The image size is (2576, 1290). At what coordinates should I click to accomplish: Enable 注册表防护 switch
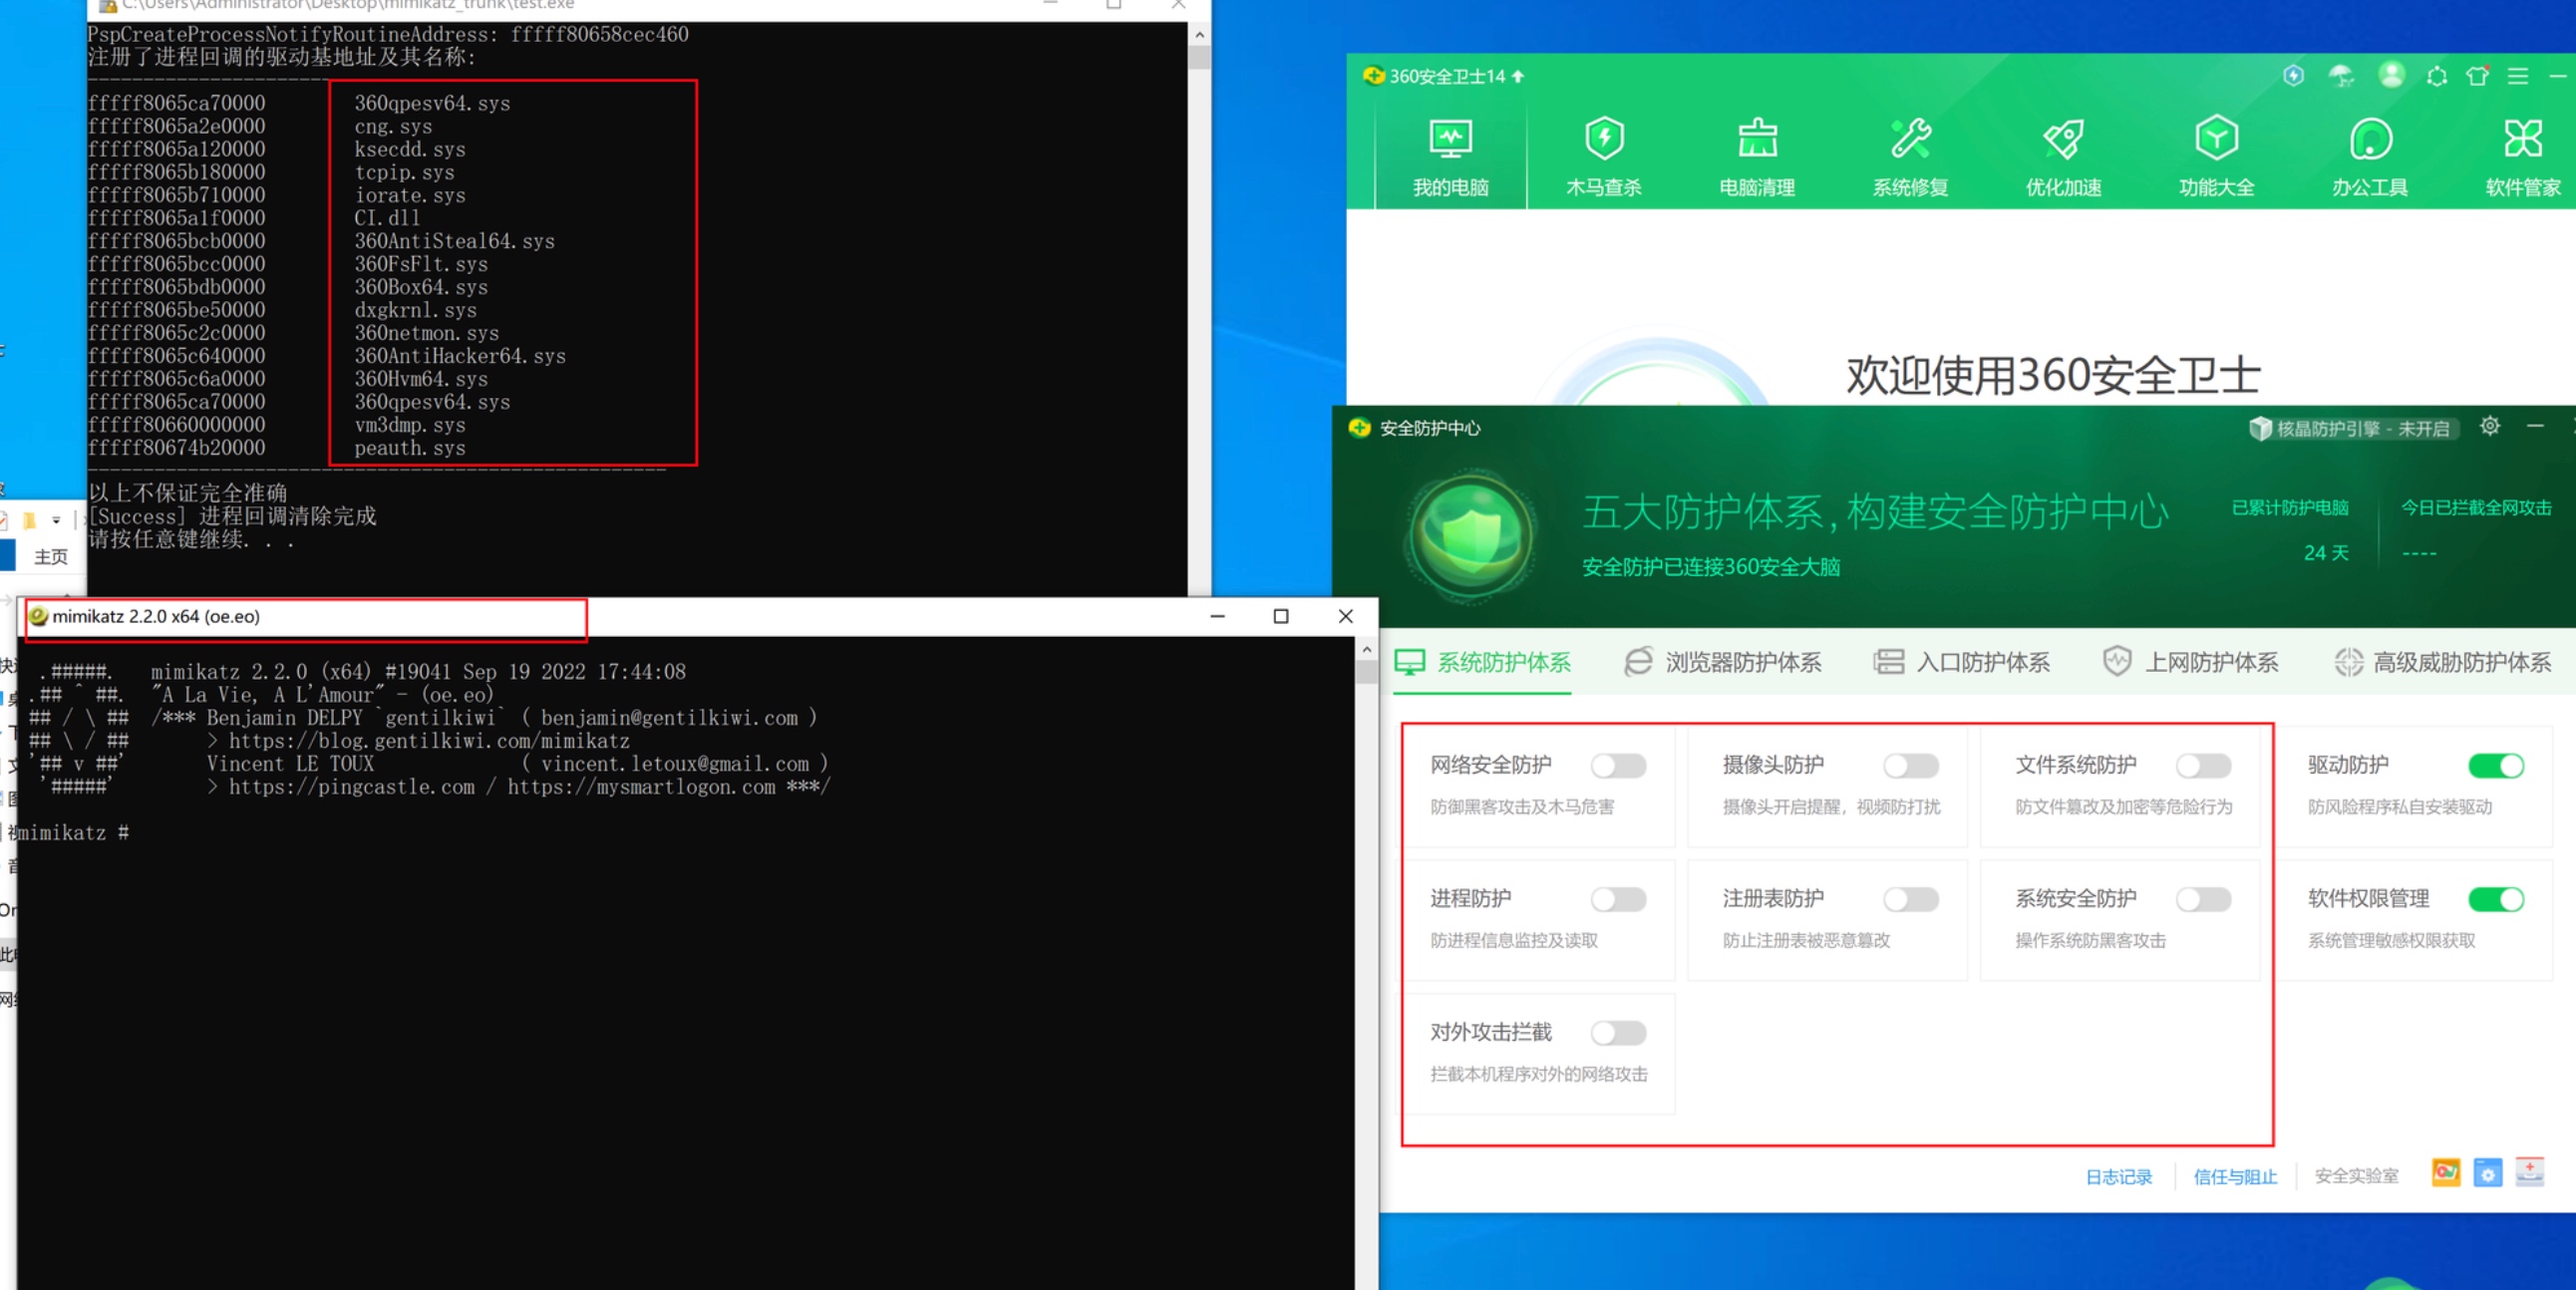(x=1910, y=899)
